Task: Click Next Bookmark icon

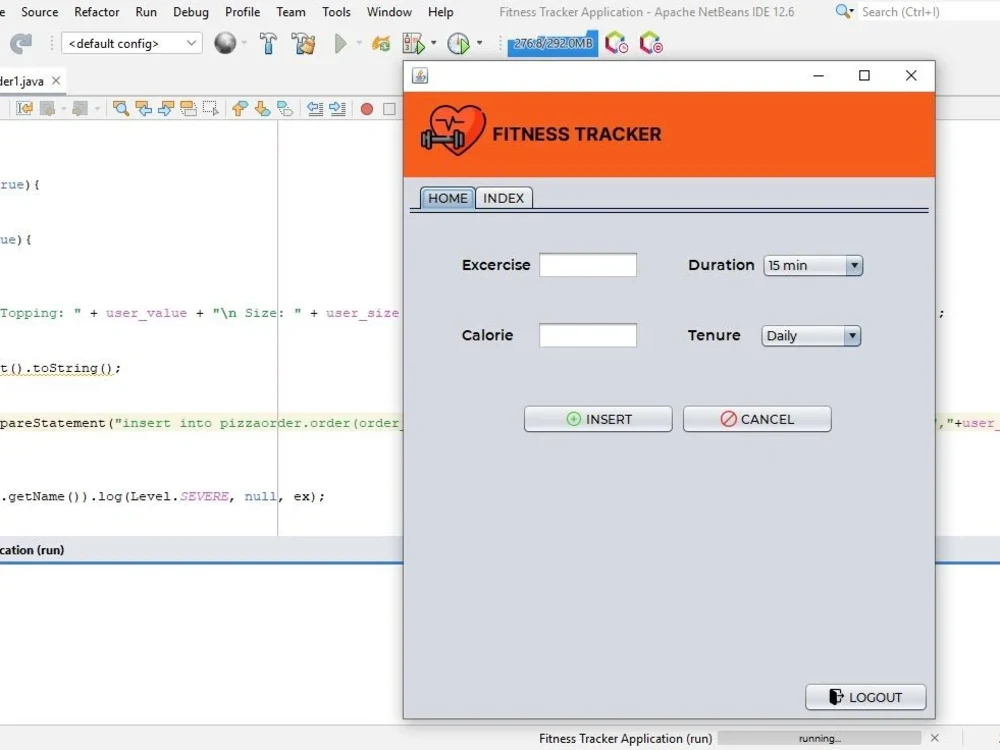Action: point(262,108)
